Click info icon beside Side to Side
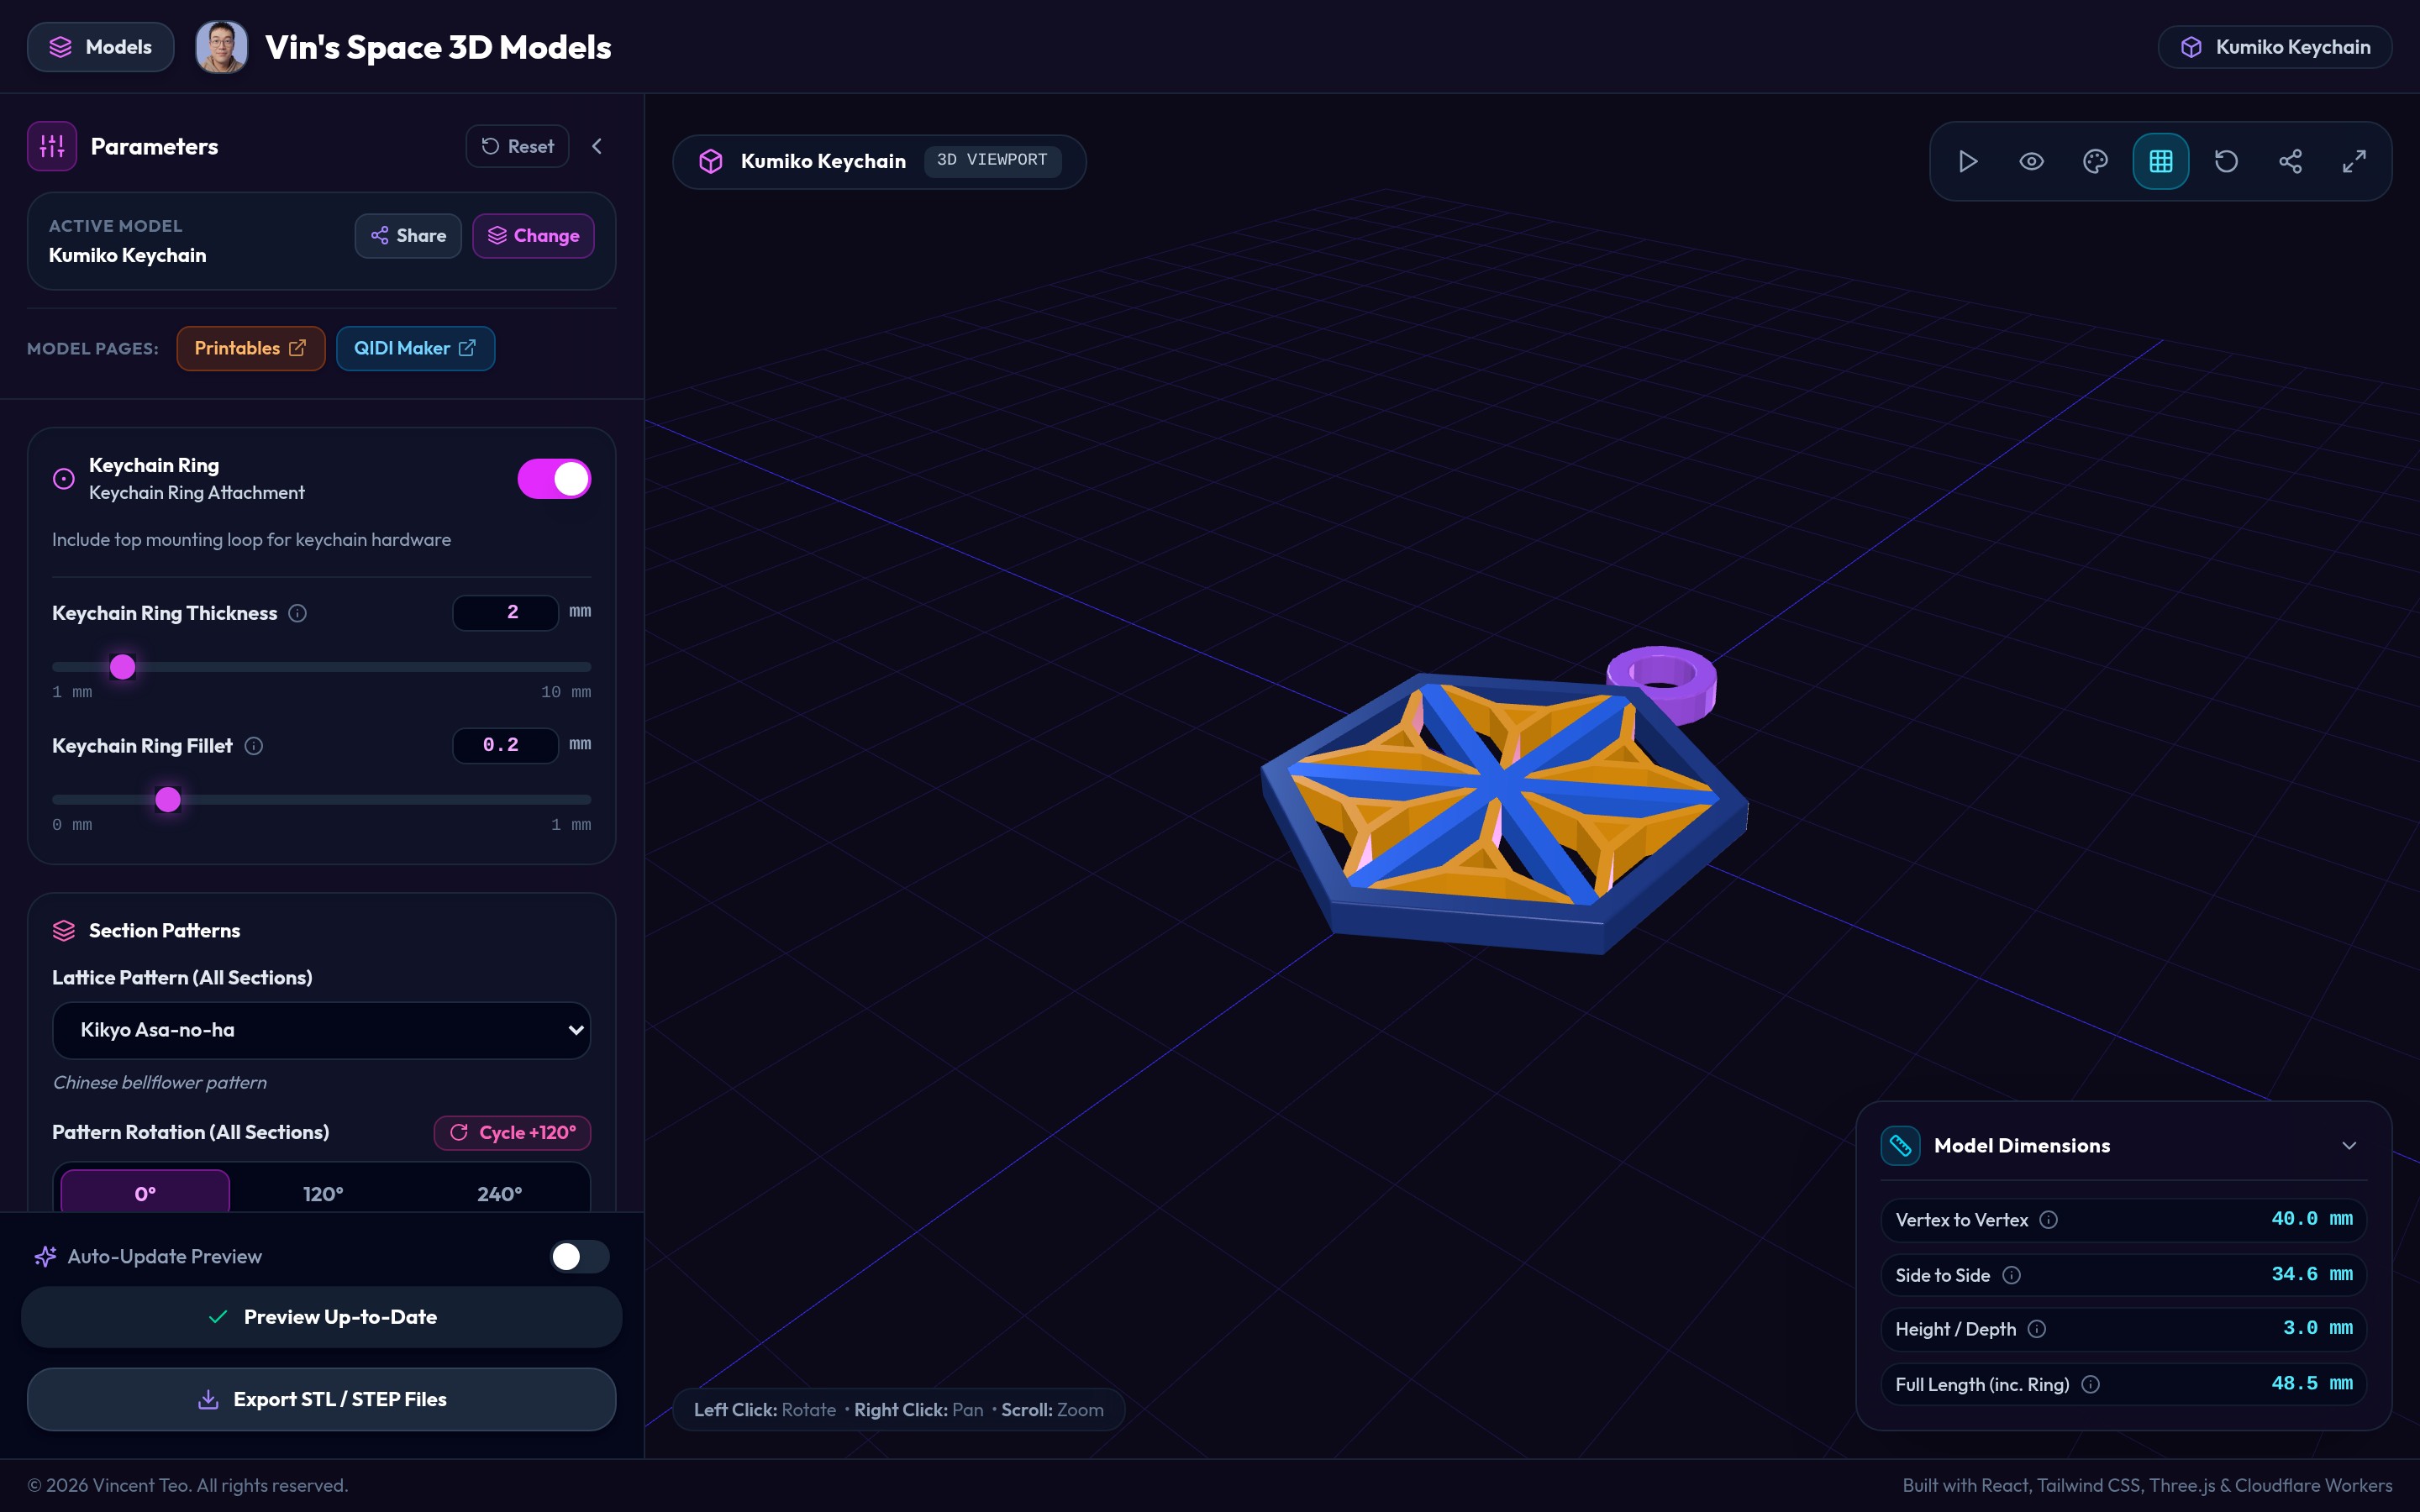Screen dimensions: 2420x1512 point(2011,1275)
